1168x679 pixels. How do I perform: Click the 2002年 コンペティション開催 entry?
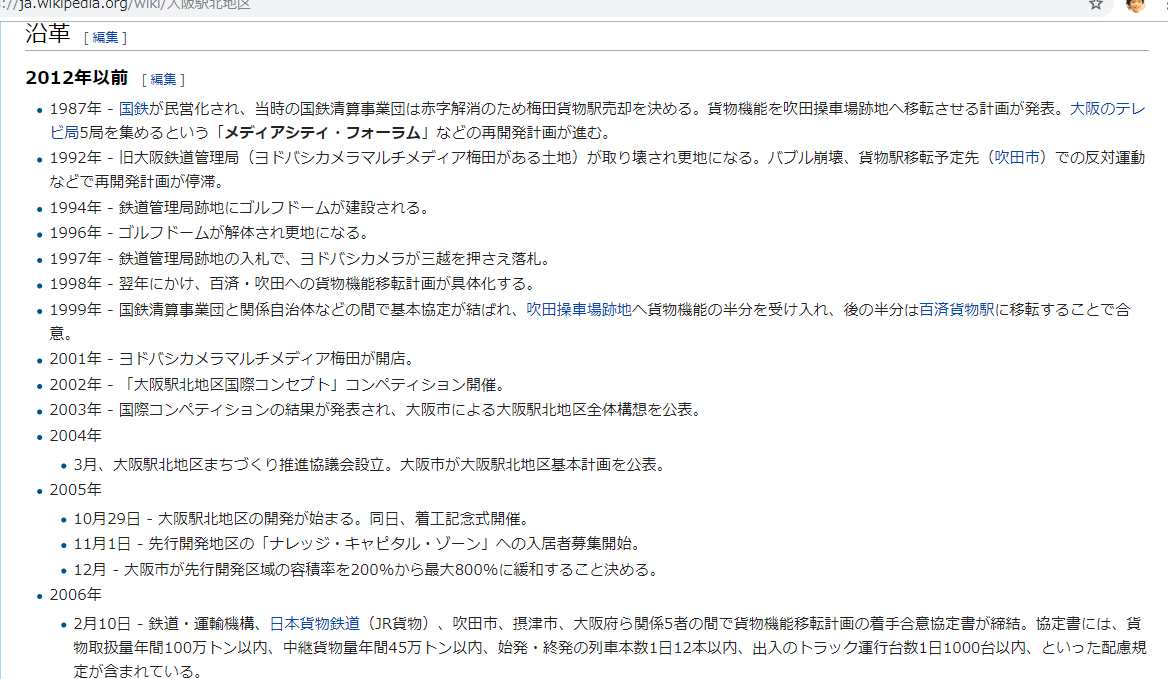pyautogui.click(x=278, y=385)
